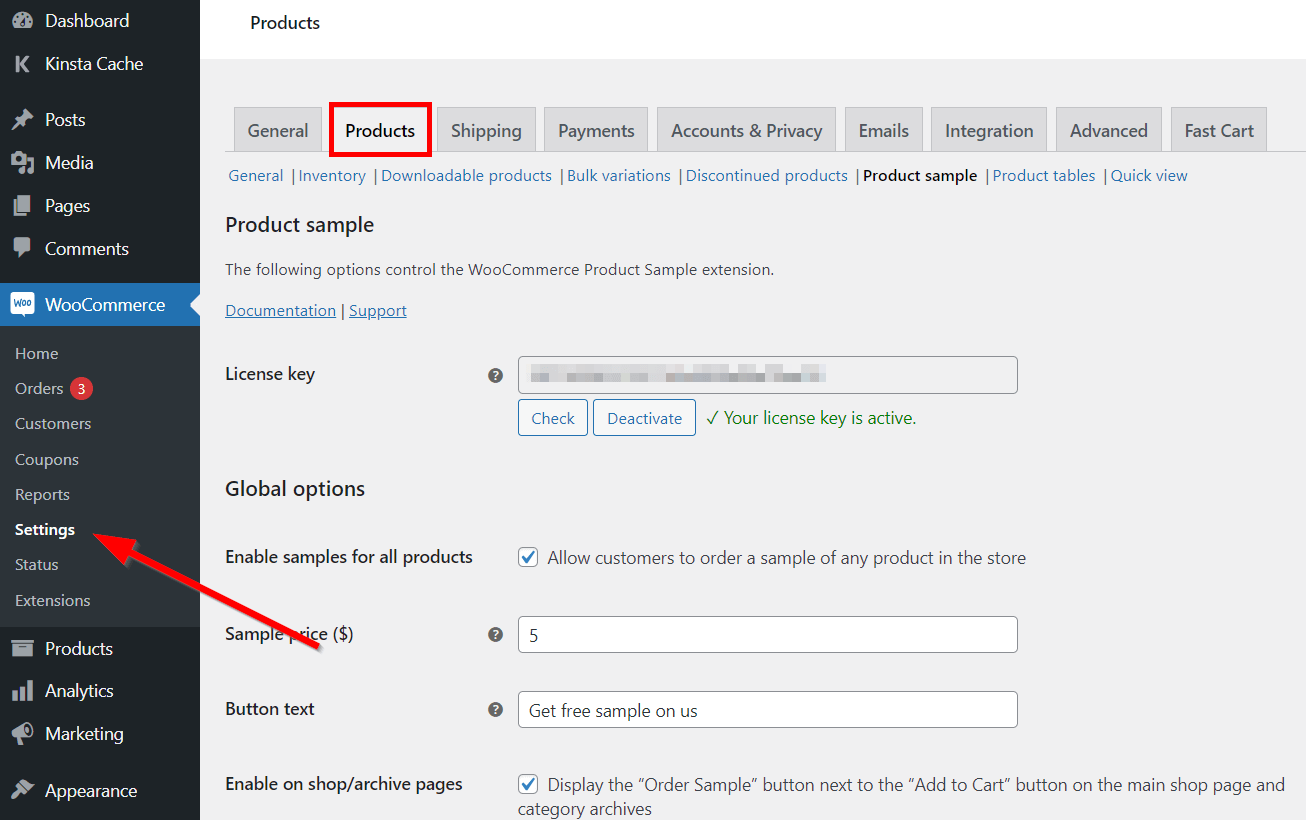1306x820 pixels.
Task: Select Settings under the WooCommerce menu
Action: coord(44,529)
